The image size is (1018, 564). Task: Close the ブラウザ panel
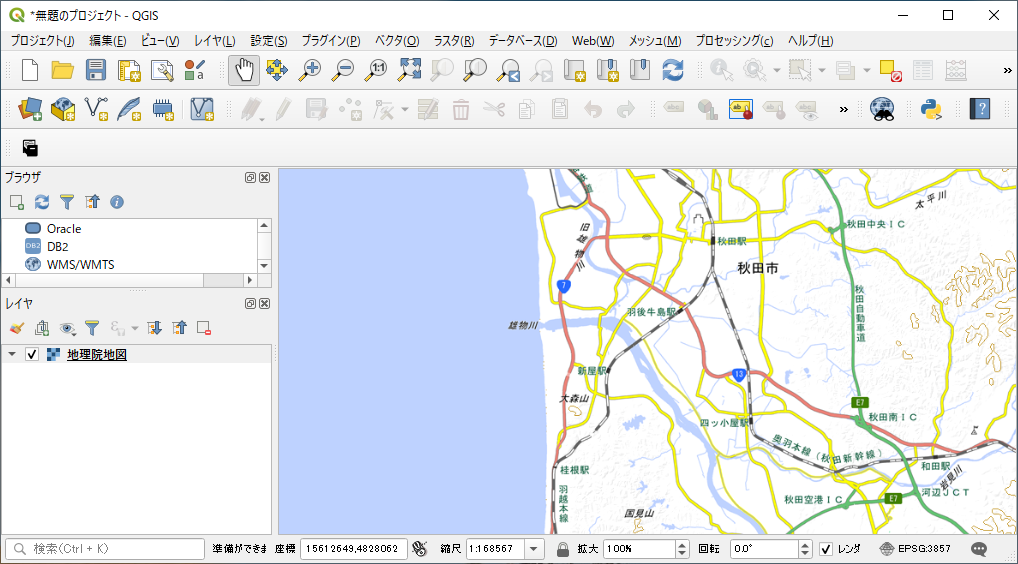264,178
